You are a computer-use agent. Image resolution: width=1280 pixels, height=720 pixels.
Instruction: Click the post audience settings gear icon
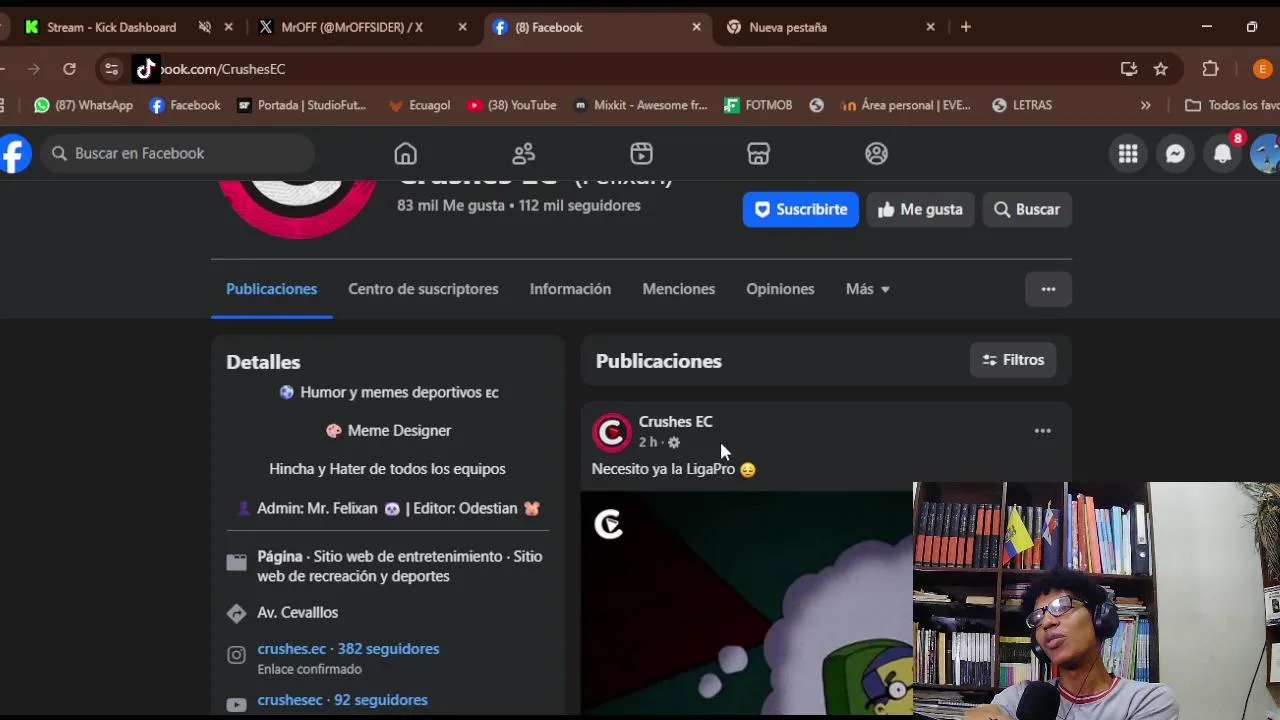click(673, 442)
